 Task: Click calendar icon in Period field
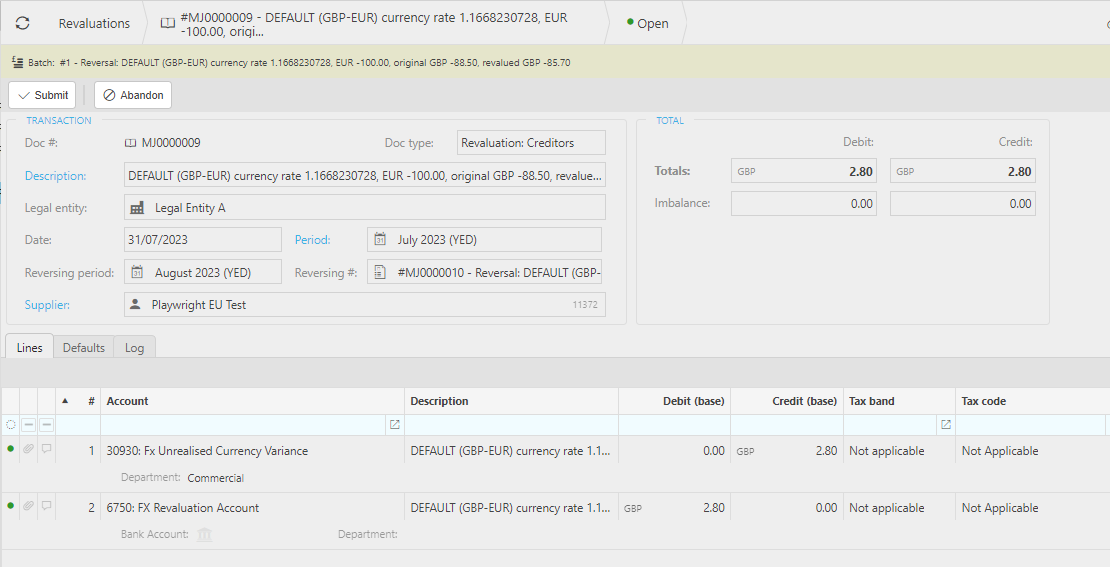[379, 239]
